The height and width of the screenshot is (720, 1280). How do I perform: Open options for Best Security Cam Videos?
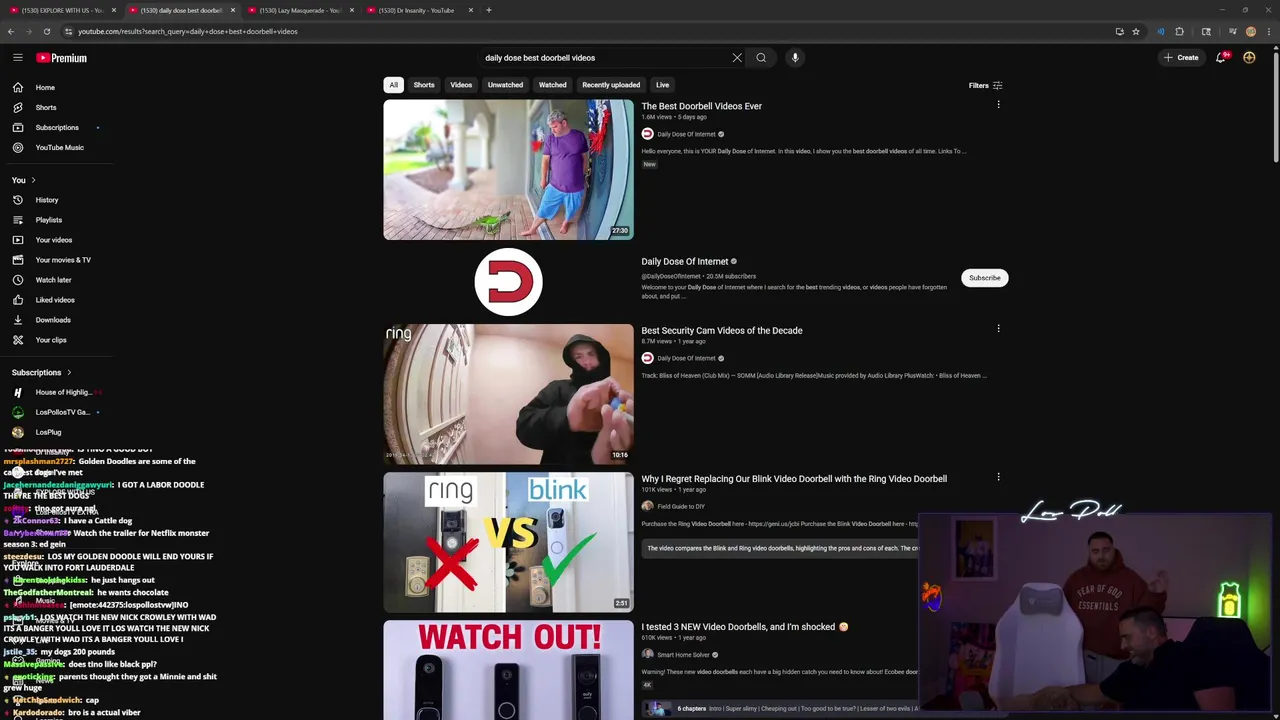pyautogui.click(x=998, y=329)
